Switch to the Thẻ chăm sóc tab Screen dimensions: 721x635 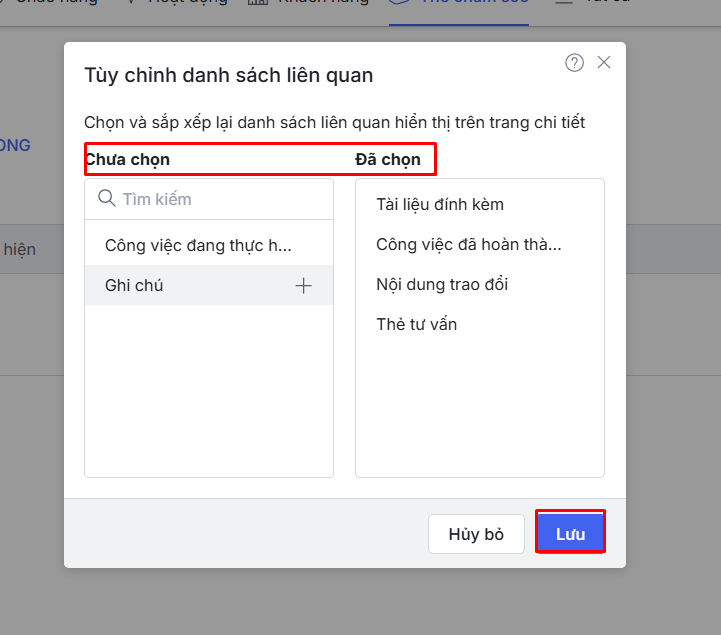click(460, 3)
